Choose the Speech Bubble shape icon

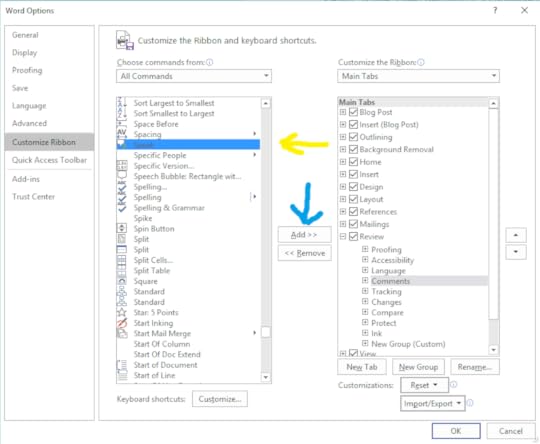pos(122,176)
